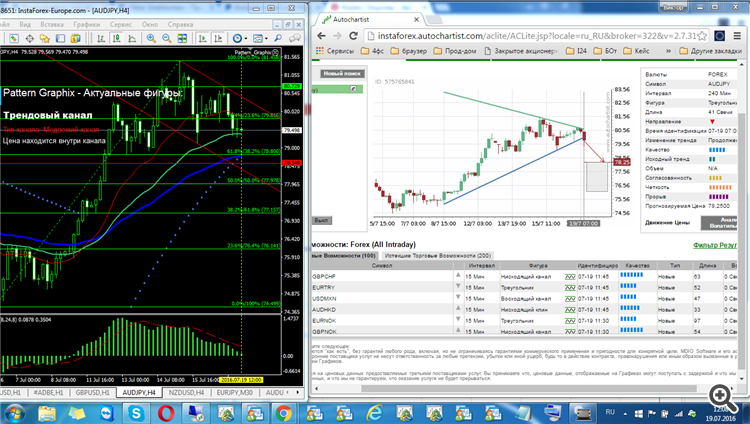Switch chart to Bar chart mode
Screen dimensions: 750x424
click(x=101, y=38)
